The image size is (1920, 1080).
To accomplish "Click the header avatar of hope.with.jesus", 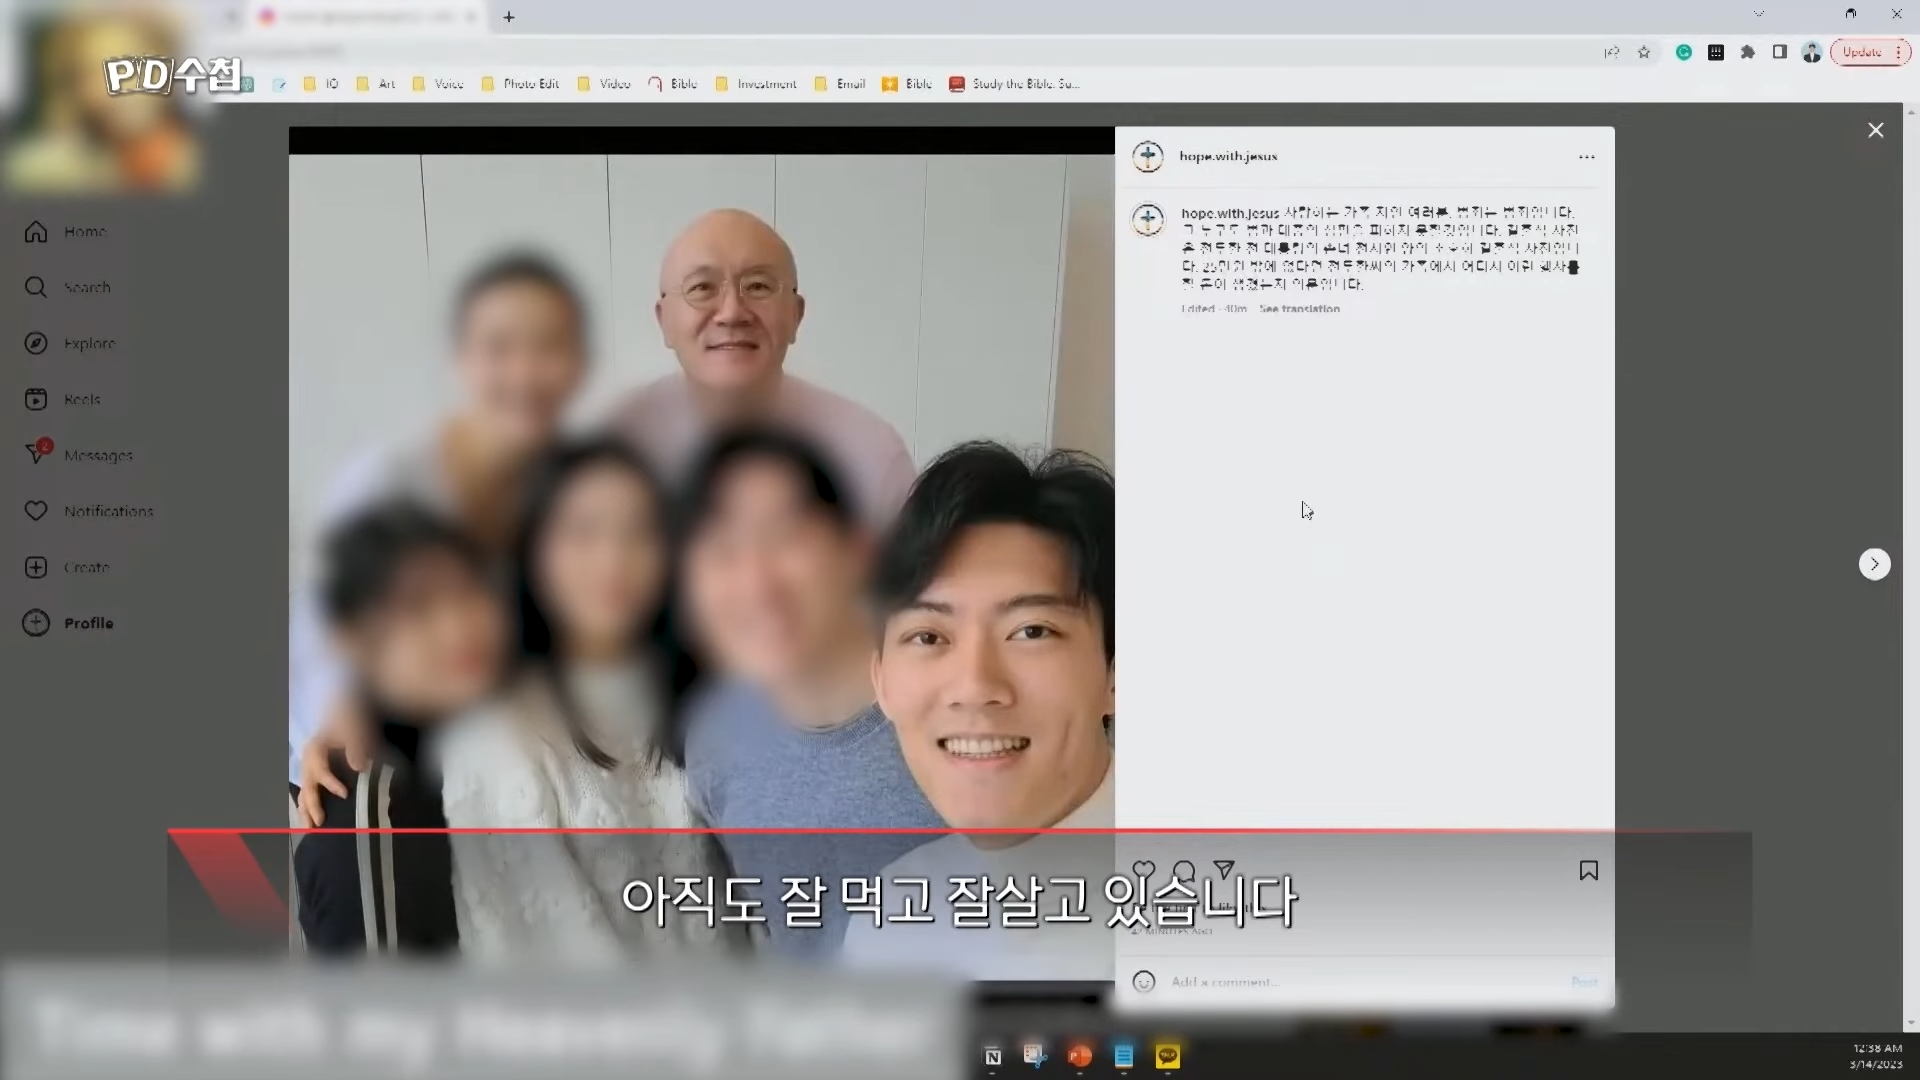I will click(x=1148, y=156).
